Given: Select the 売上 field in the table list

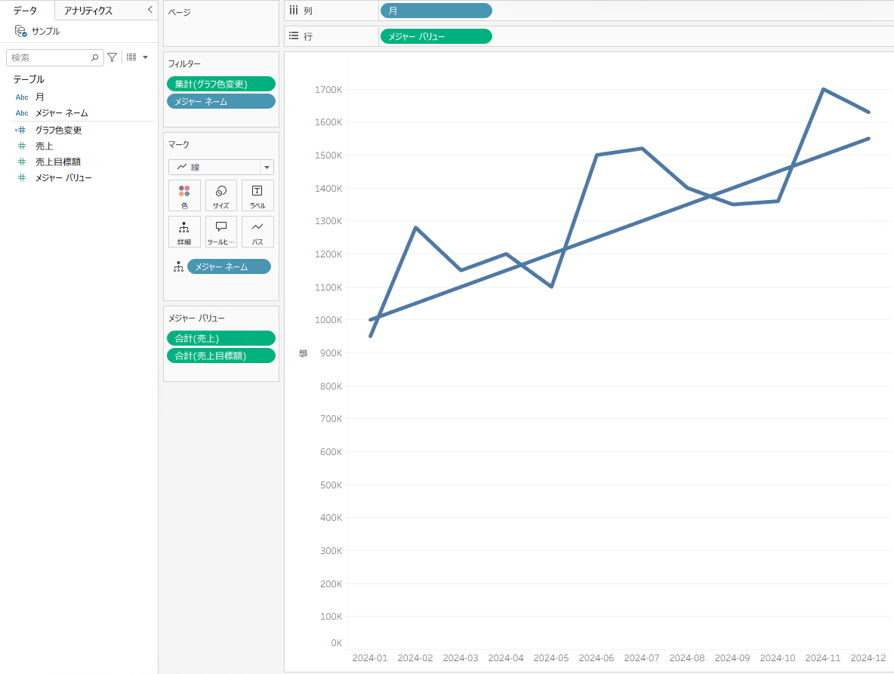Looking at the screenshot, I should (44, 146).
